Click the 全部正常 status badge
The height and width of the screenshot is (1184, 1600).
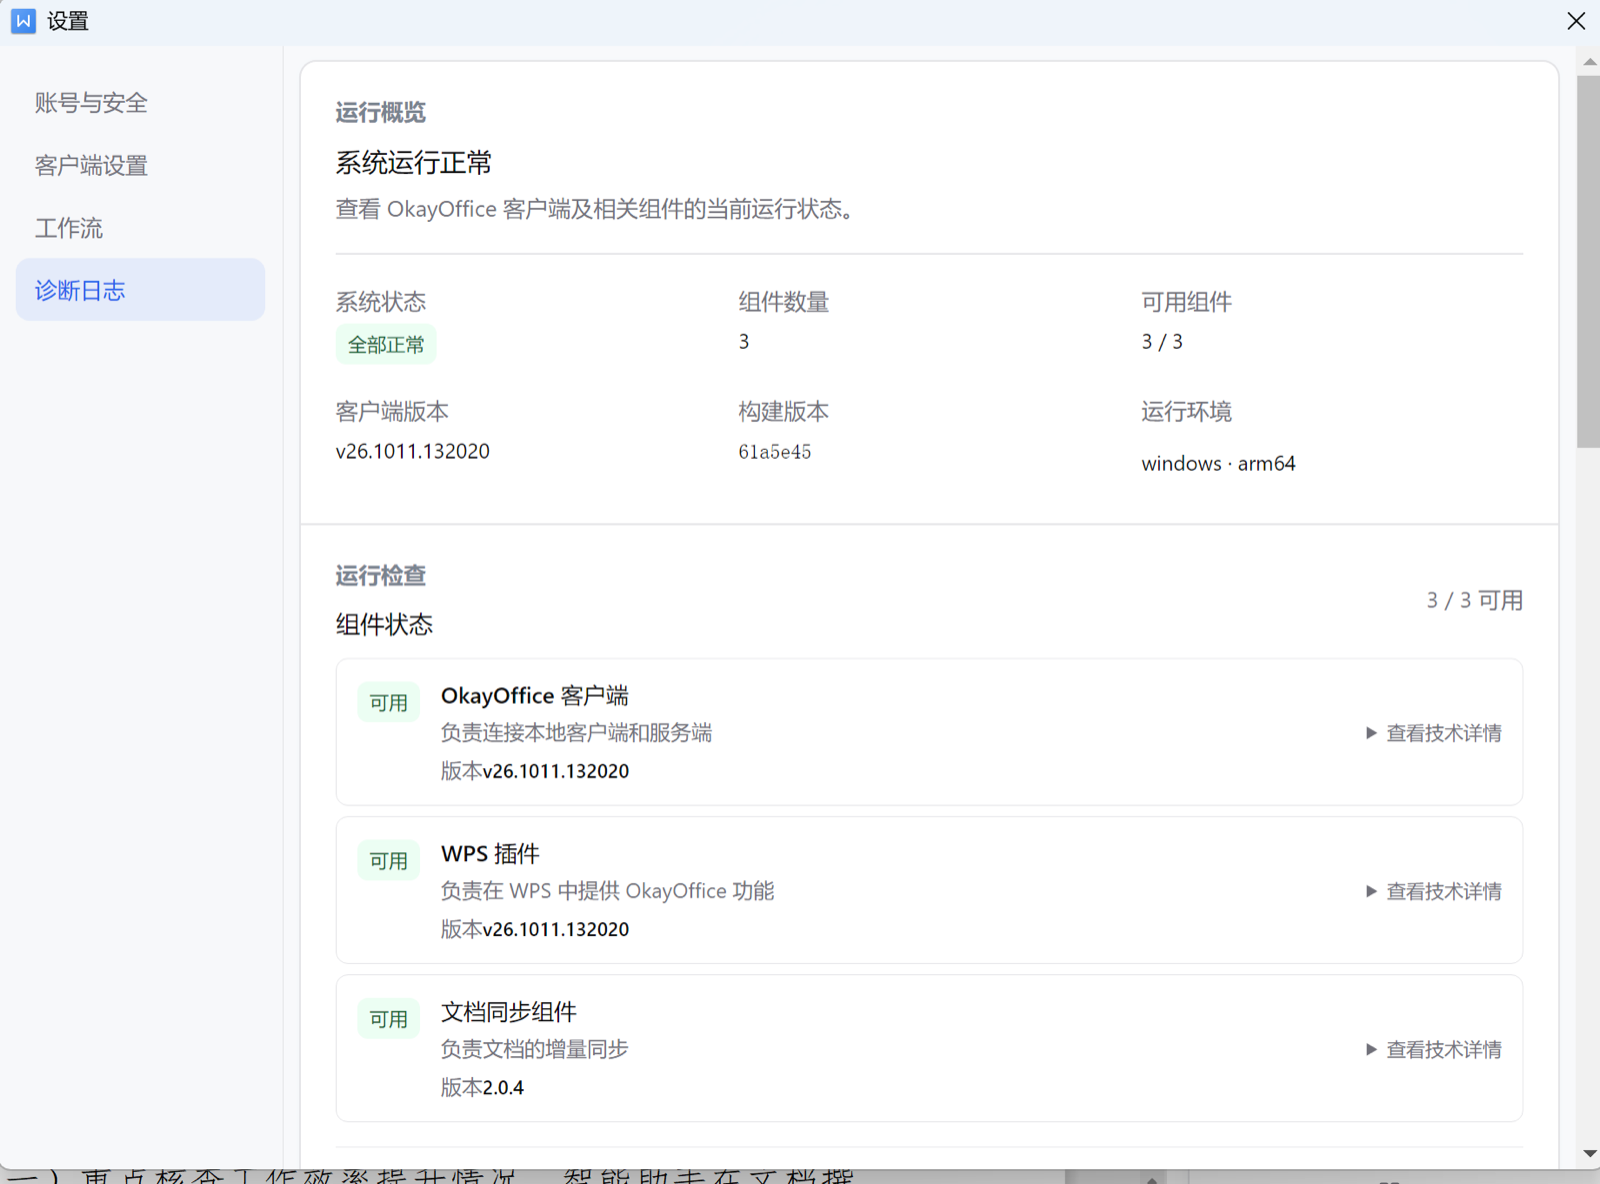[x=386, y=345]
